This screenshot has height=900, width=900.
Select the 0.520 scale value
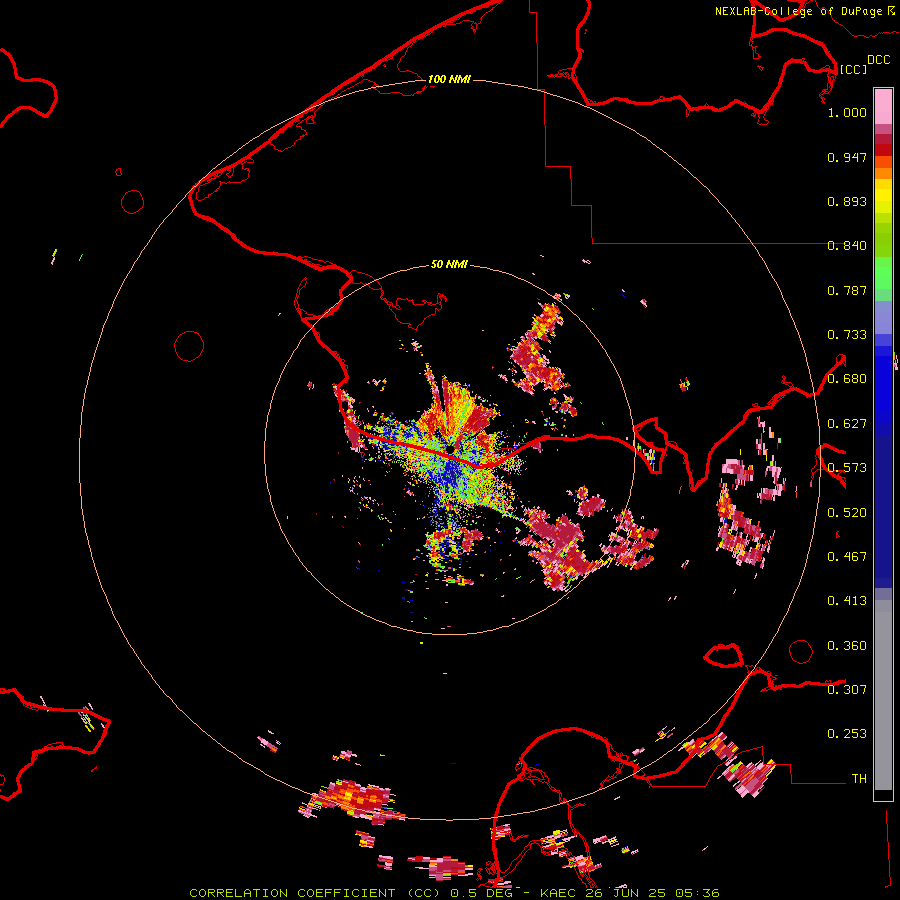click(x=847, y=513)
